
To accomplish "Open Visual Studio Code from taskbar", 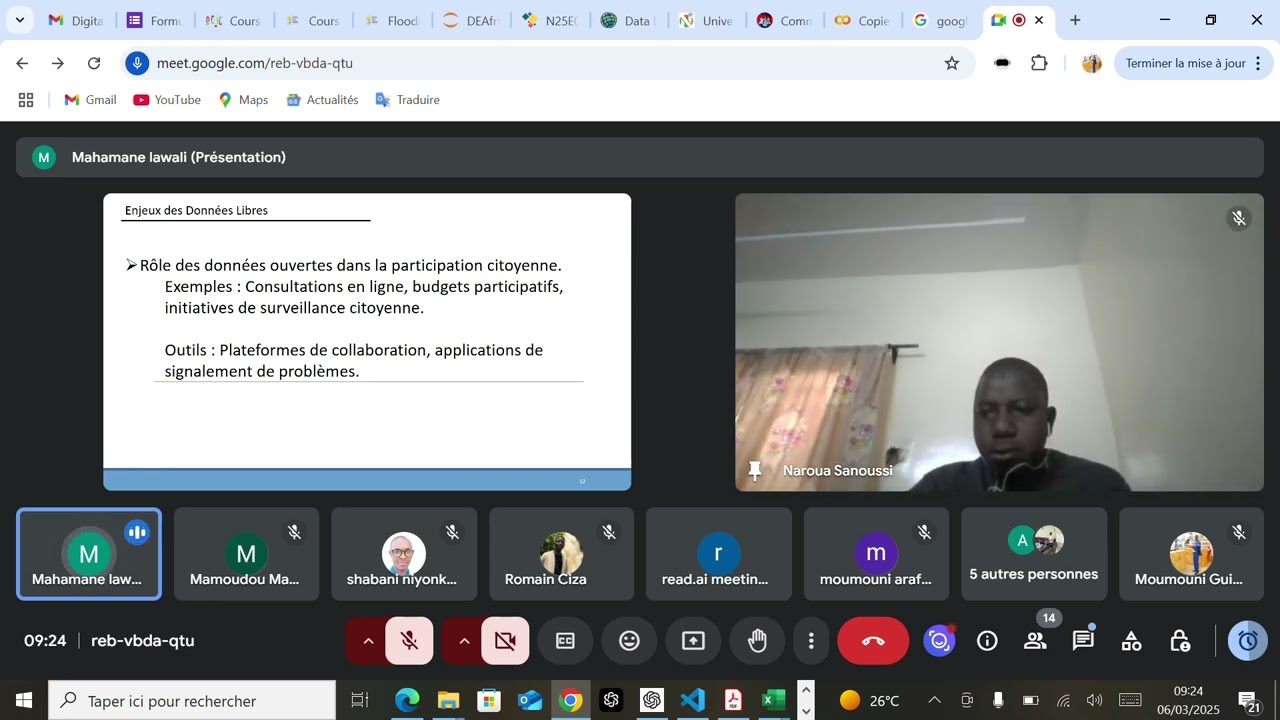I will pos(693,700).
